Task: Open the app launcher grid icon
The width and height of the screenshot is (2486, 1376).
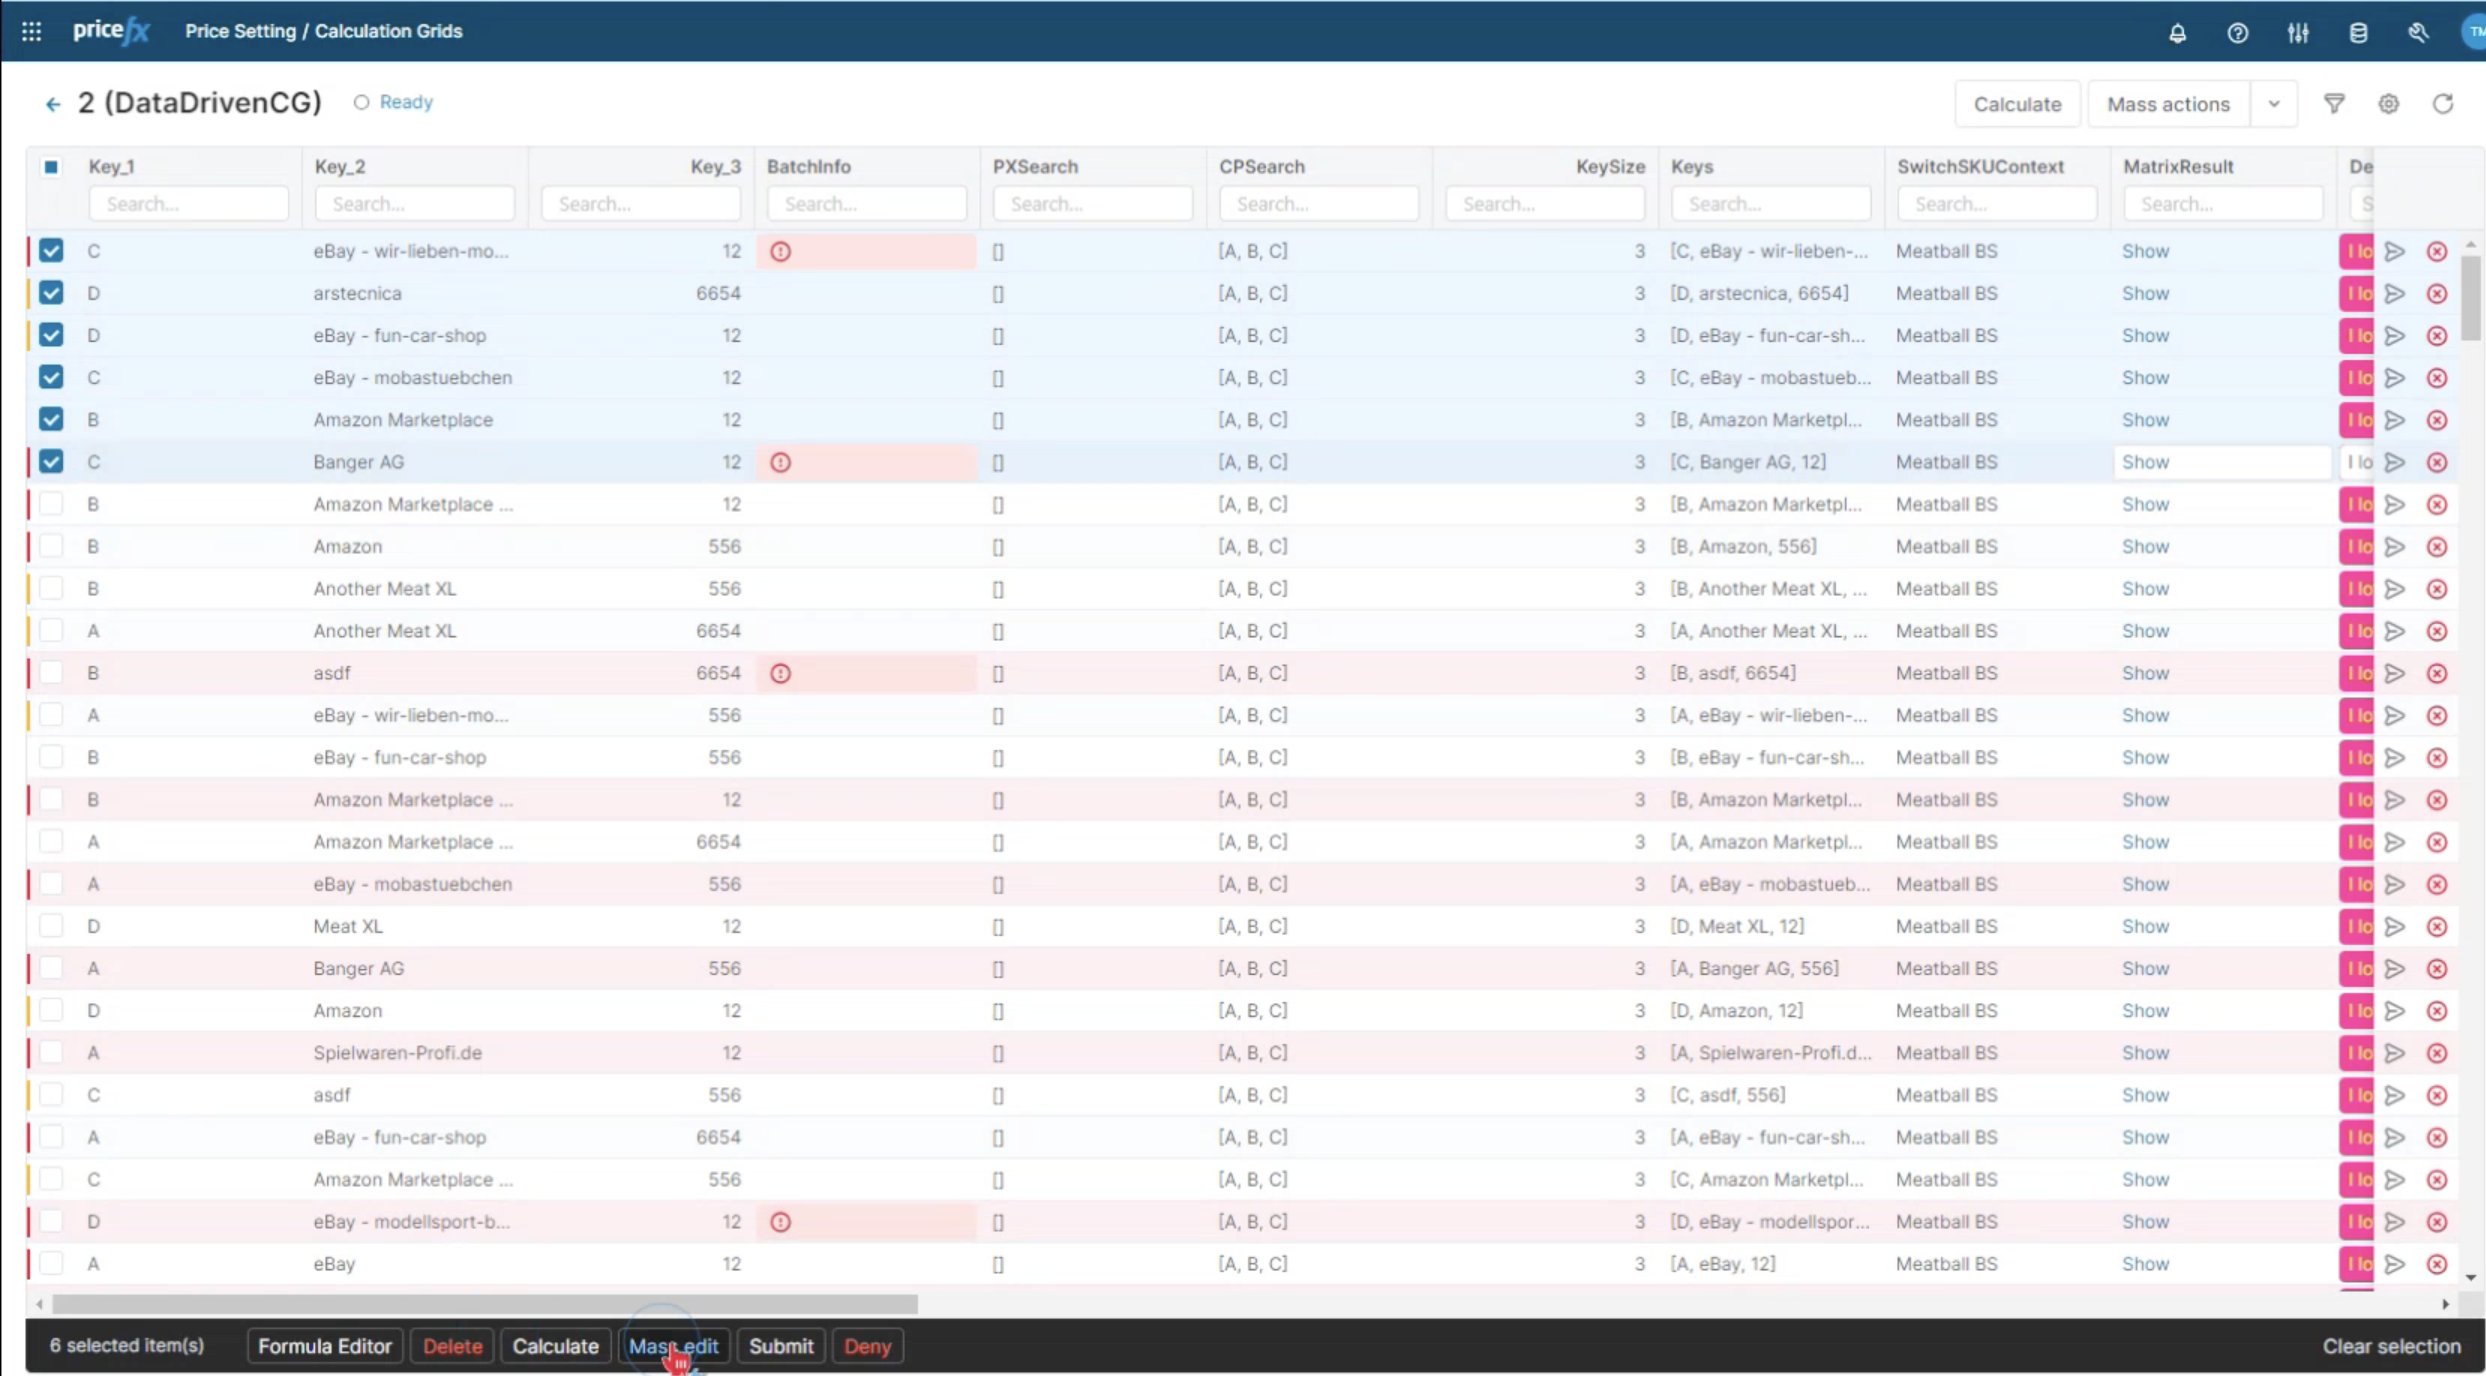Action: point(31,31)
